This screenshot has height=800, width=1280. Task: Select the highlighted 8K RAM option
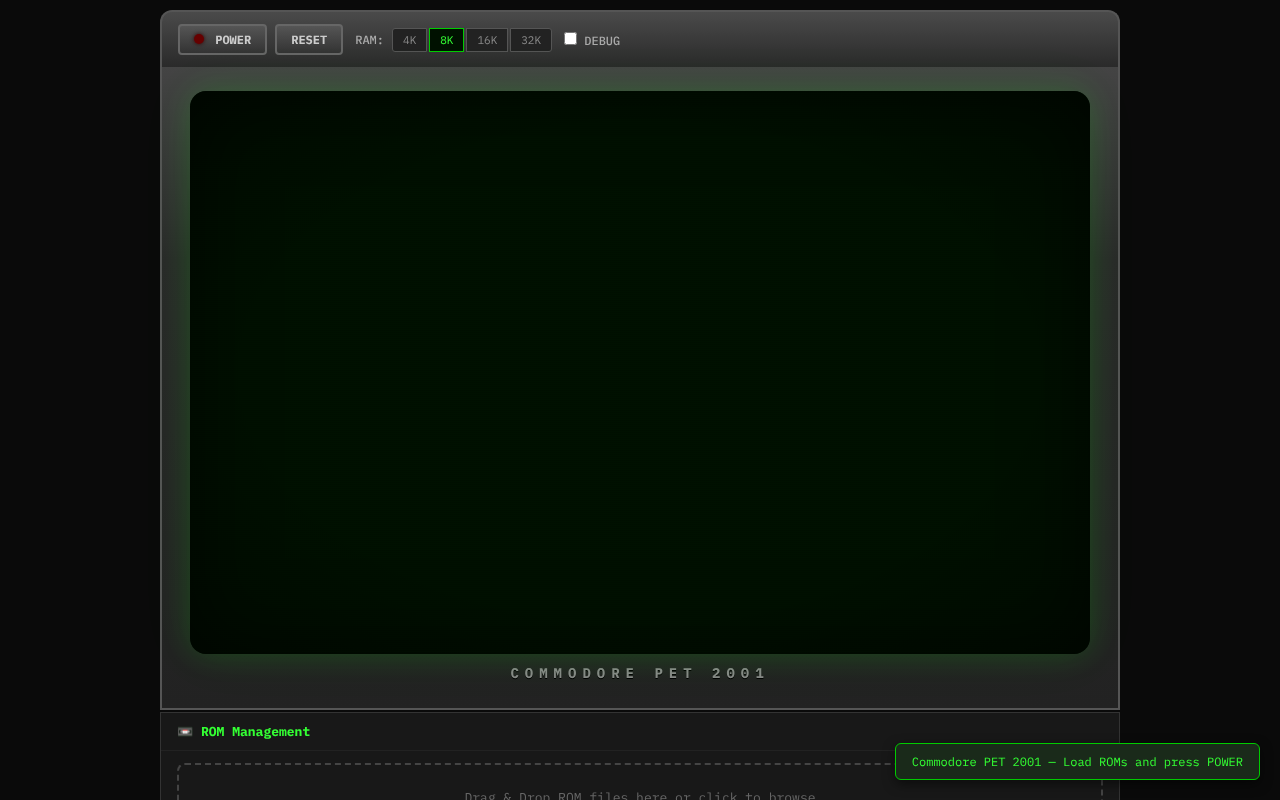pos(446,40)
